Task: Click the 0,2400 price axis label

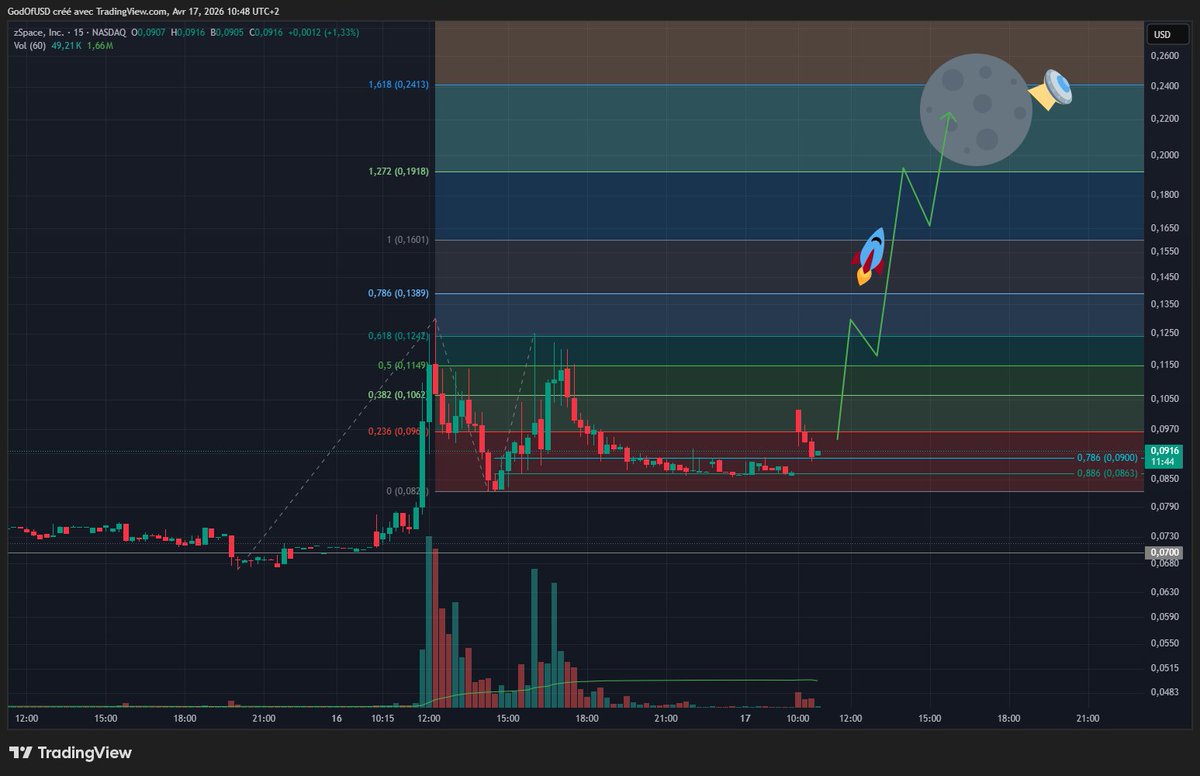Action: (1164, 86)
